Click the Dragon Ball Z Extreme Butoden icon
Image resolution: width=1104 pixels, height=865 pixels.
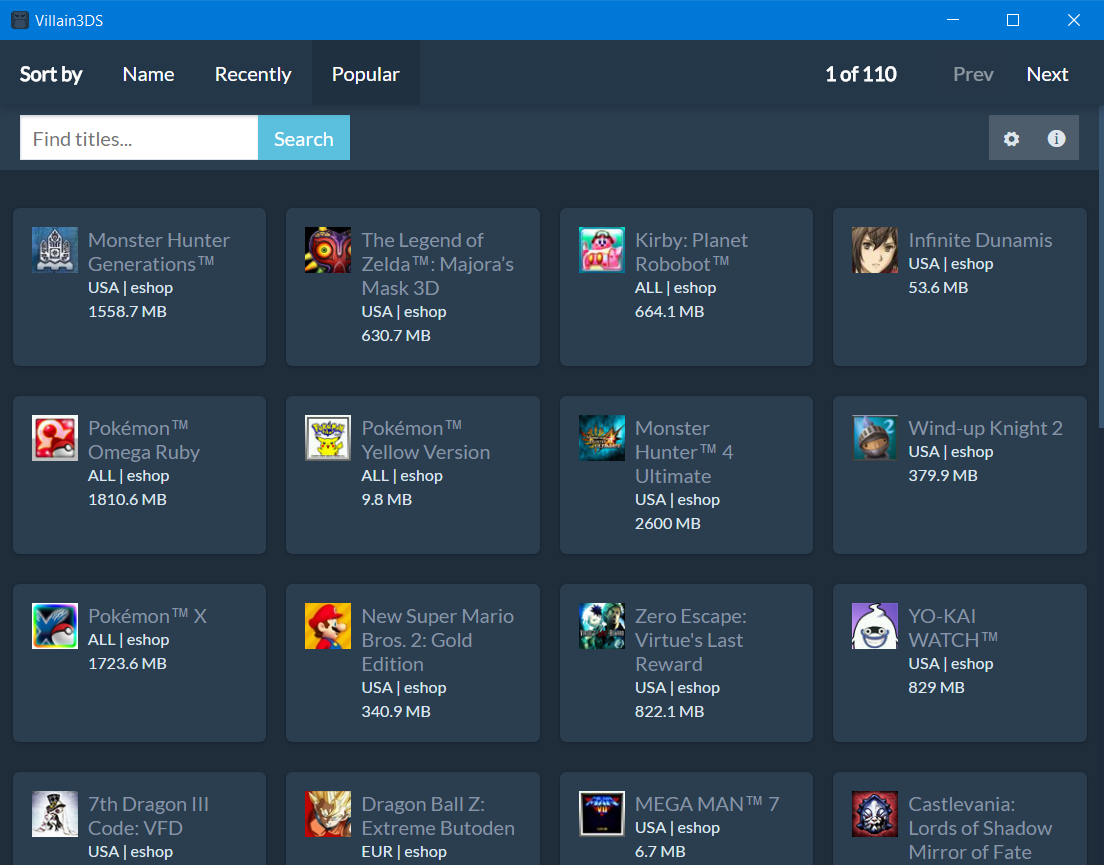tap(328, 814)
